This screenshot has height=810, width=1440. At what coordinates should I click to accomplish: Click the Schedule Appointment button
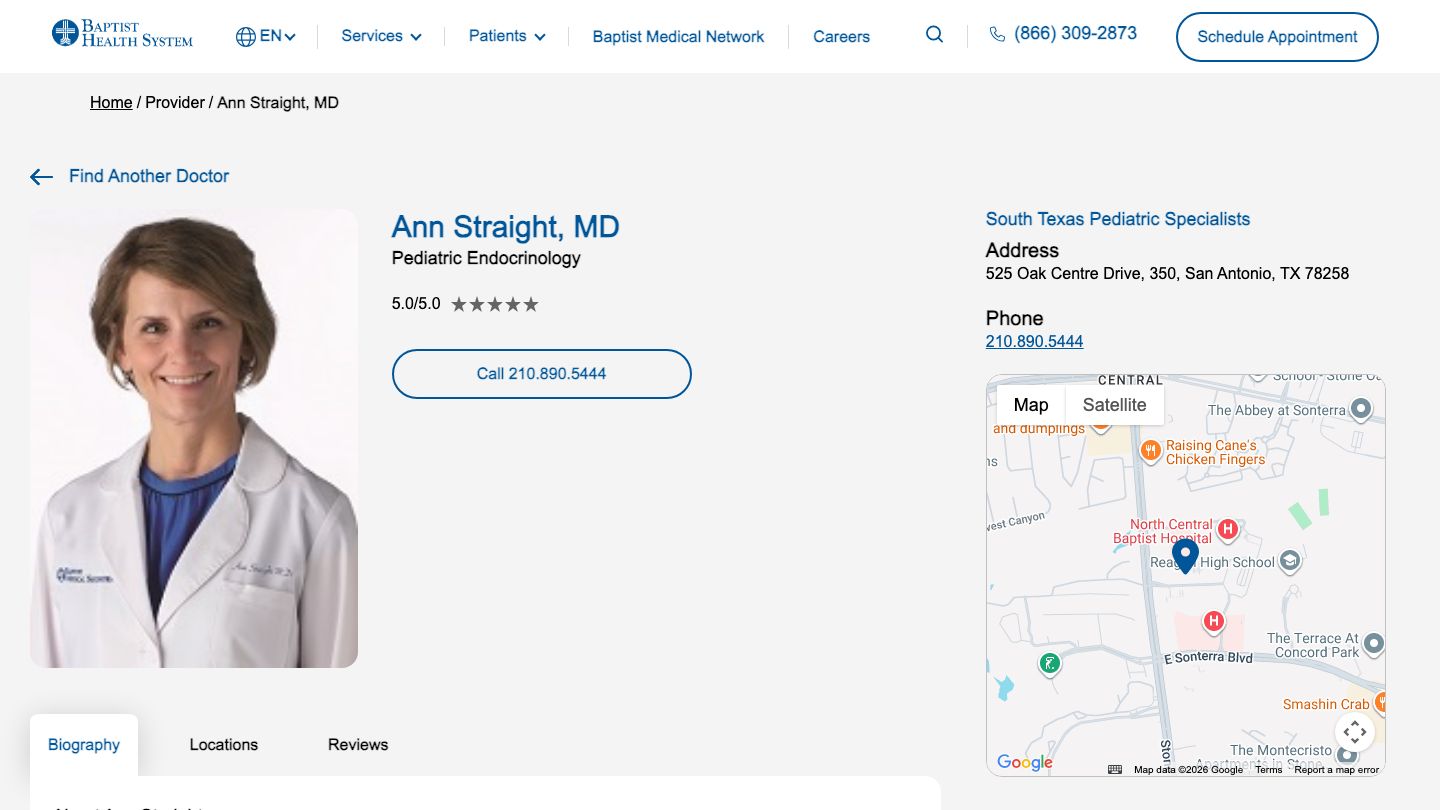click(1276, 36)
